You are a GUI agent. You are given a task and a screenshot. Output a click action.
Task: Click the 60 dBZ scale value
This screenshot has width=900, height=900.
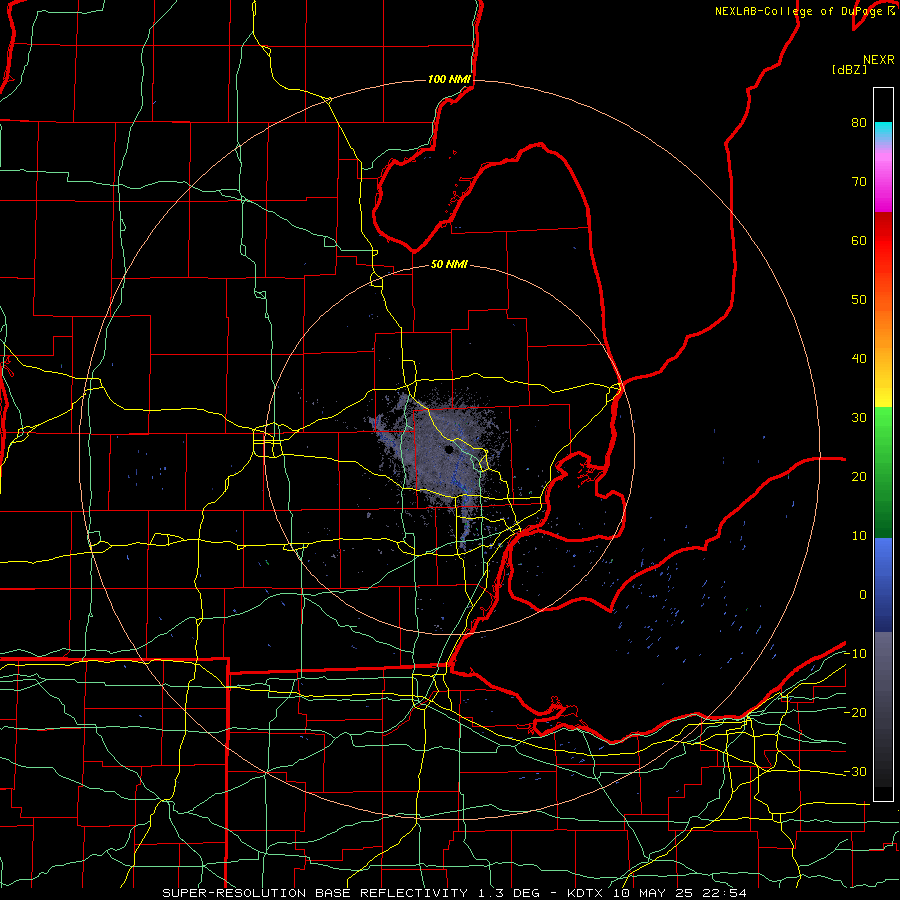859,240
